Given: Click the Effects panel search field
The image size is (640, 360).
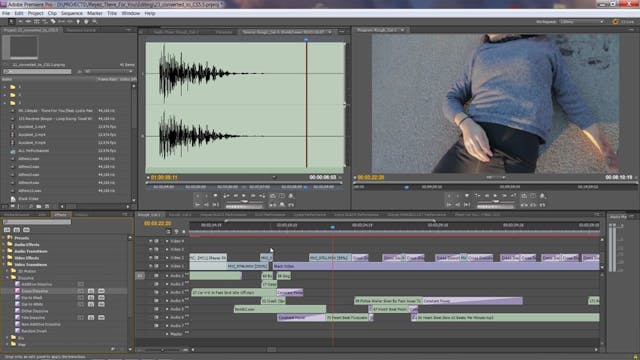Looking at the screenshot, I should point(37,222).
